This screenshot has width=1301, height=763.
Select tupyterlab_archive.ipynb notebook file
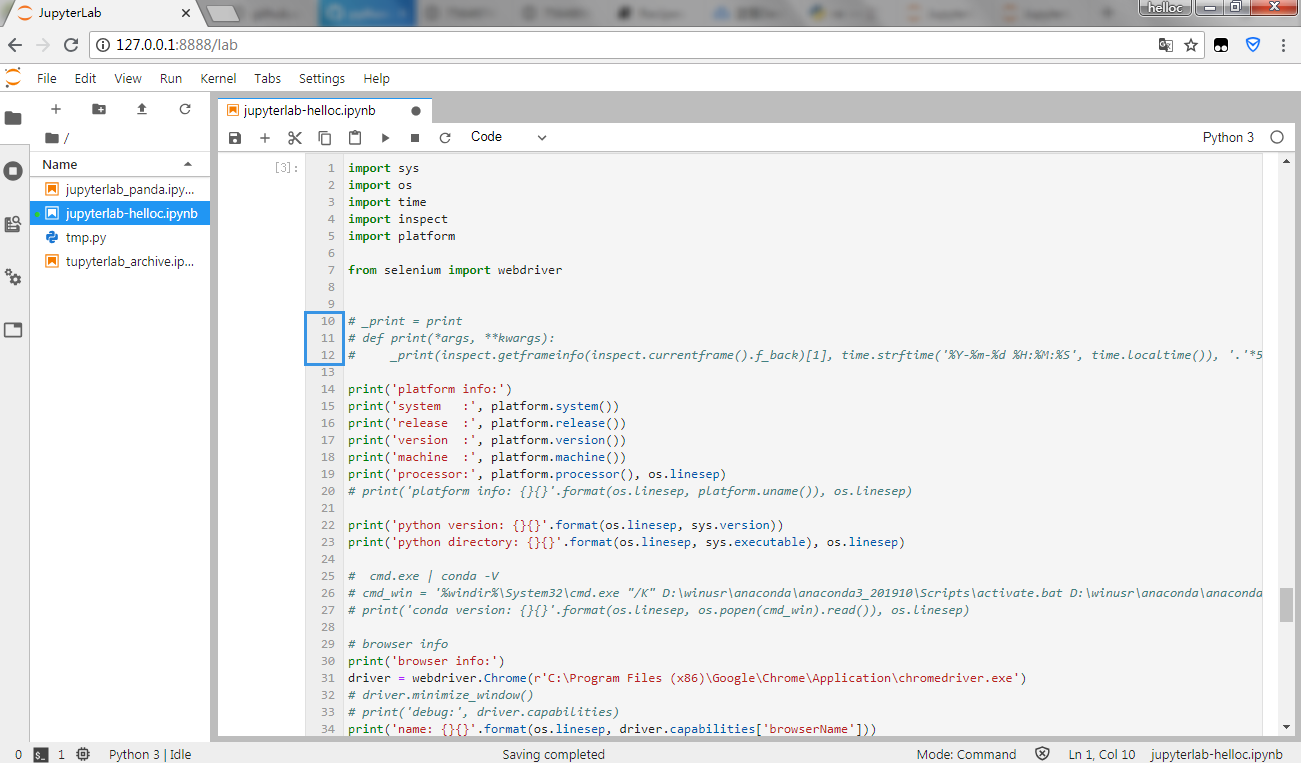(x=120, y=262)
